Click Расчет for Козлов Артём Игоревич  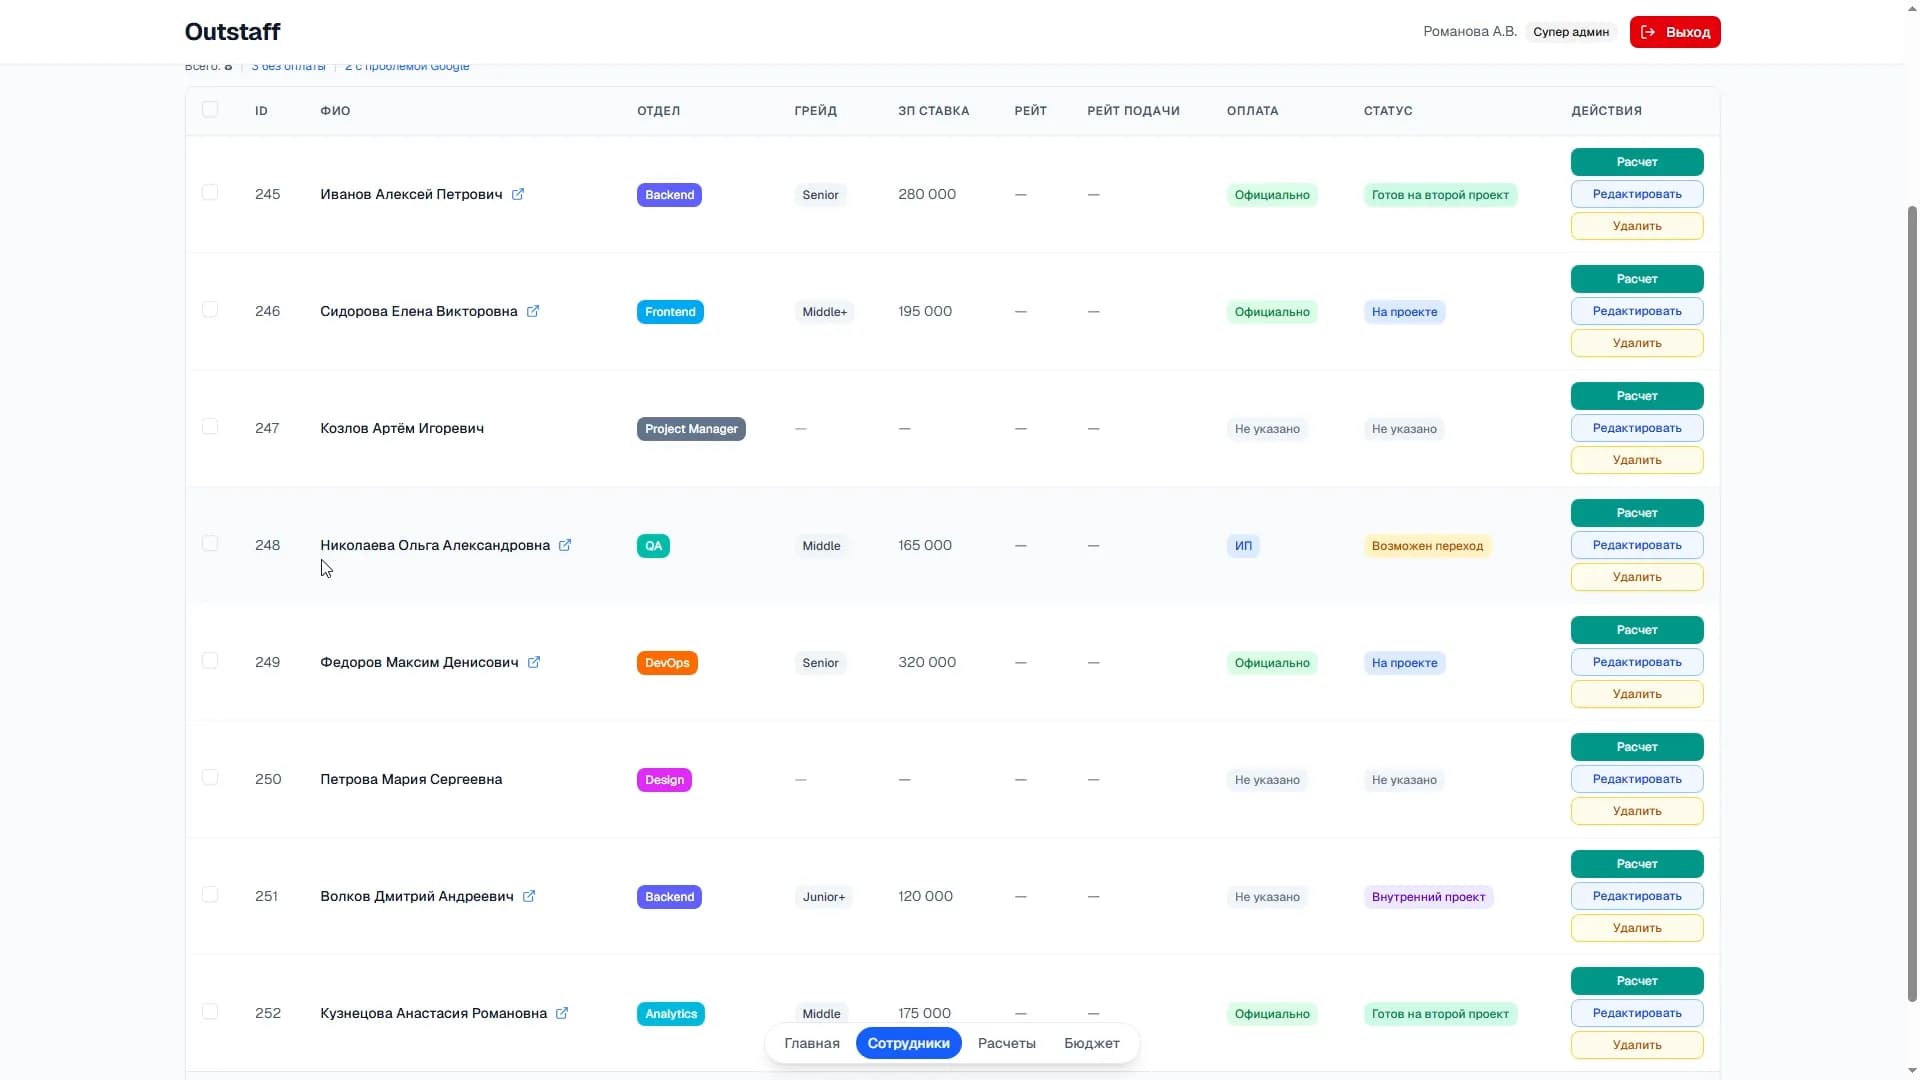pos(1637,396)
